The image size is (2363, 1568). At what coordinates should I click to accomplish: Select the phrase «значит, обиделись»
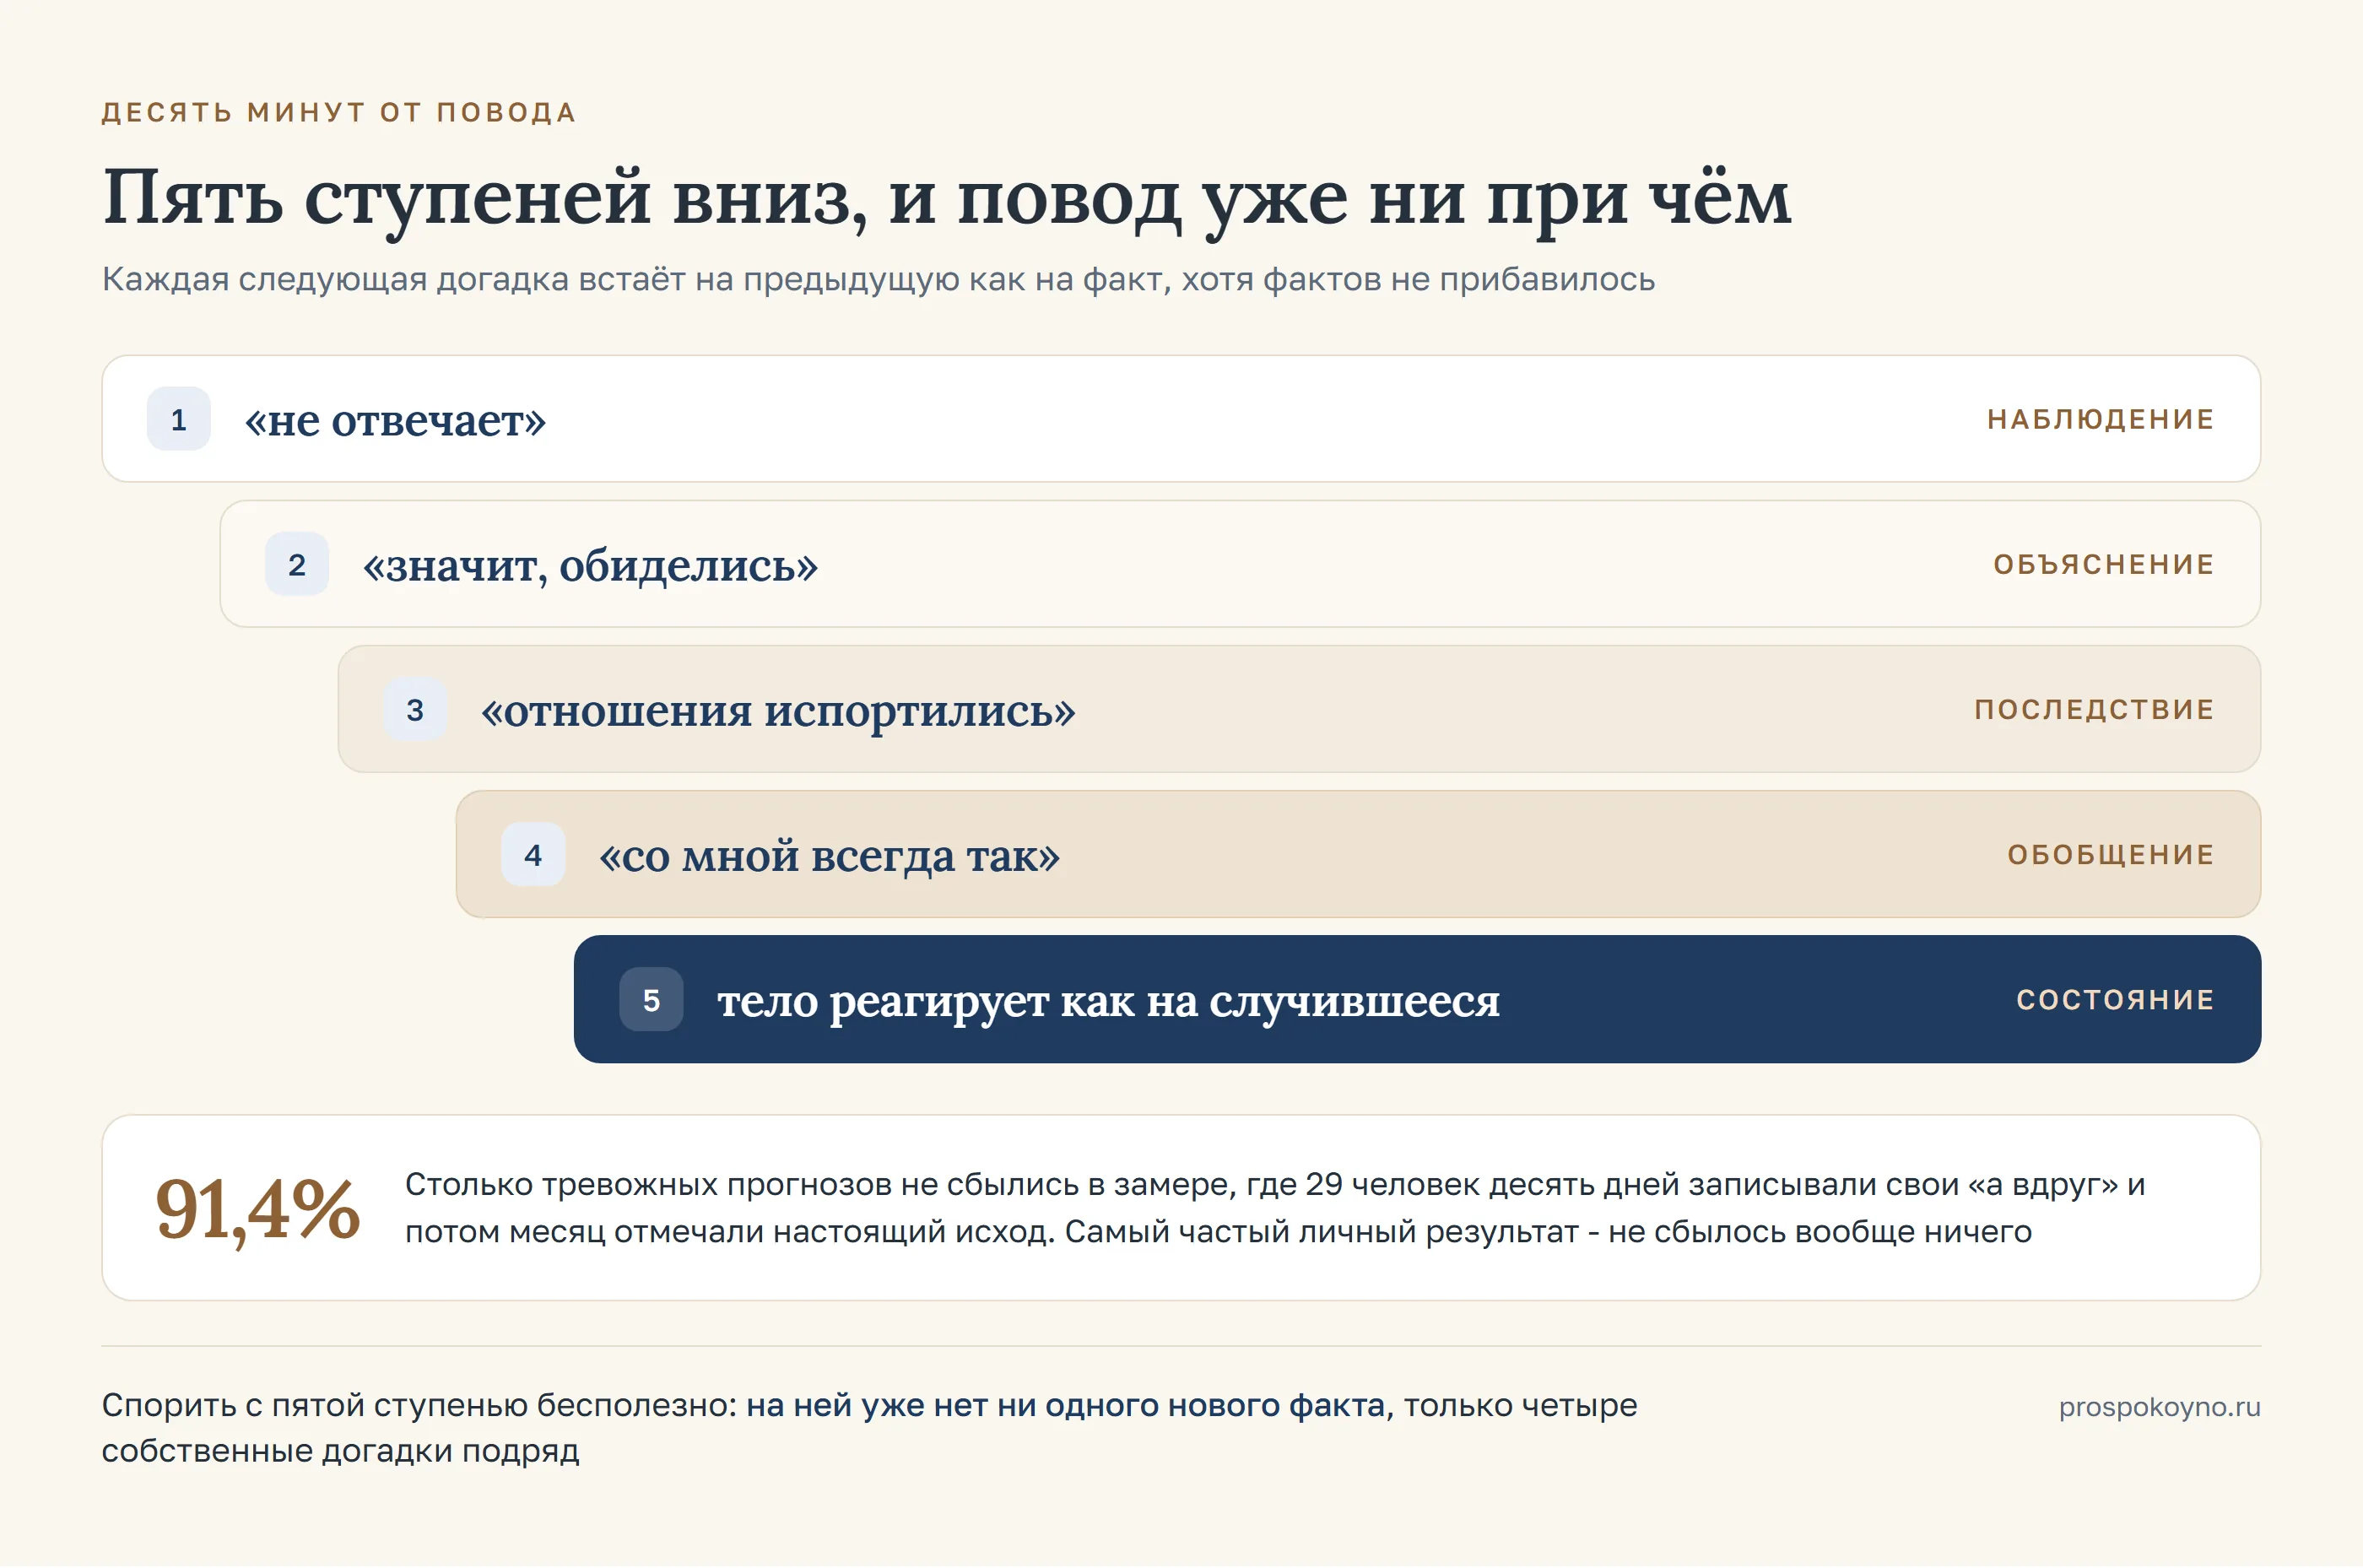pos(590,566)
